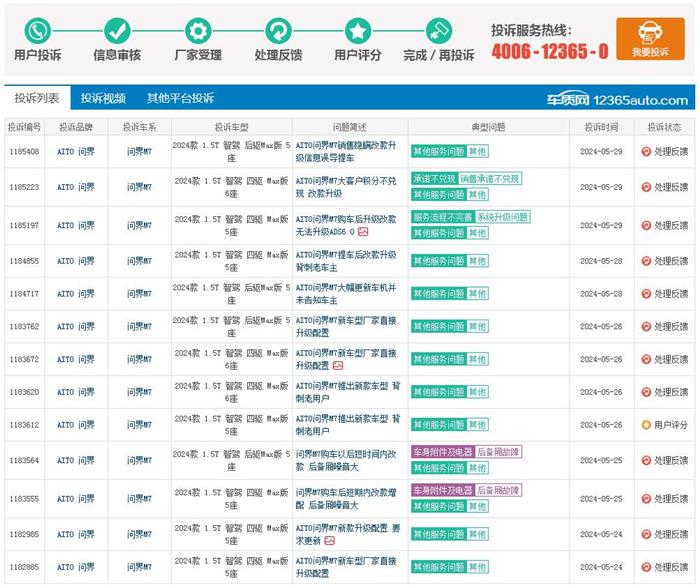Click 问界M7 series in row 1185223

(x=139, y=187)
